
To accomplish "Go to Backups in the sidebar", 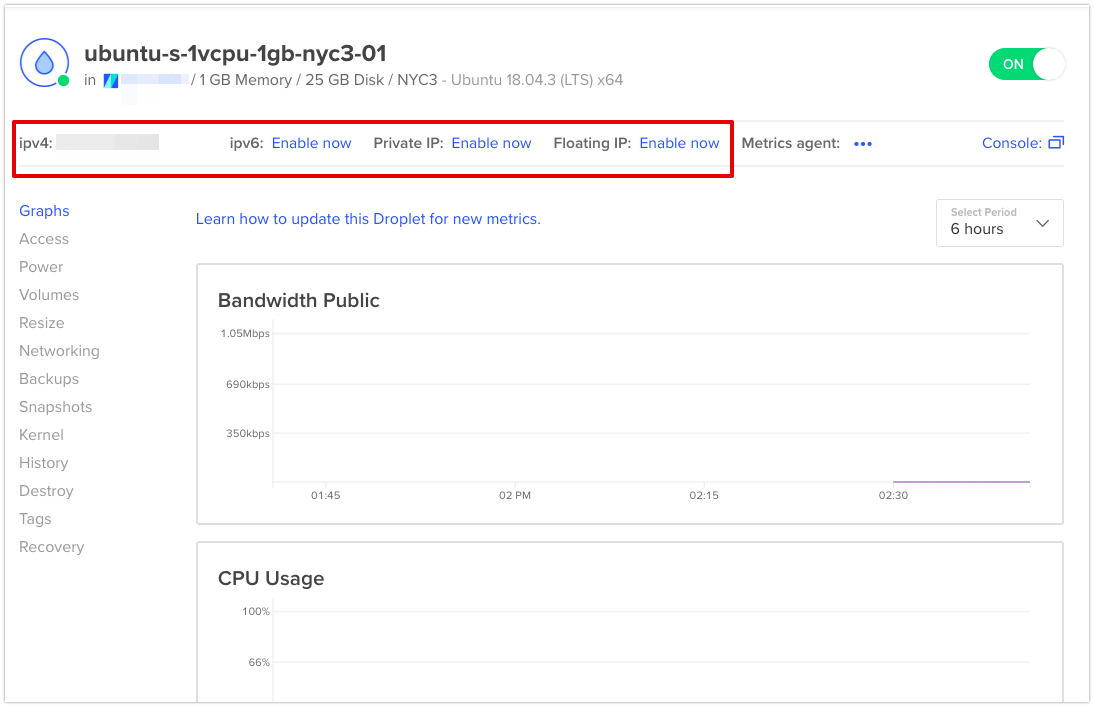I will [49, 378].
